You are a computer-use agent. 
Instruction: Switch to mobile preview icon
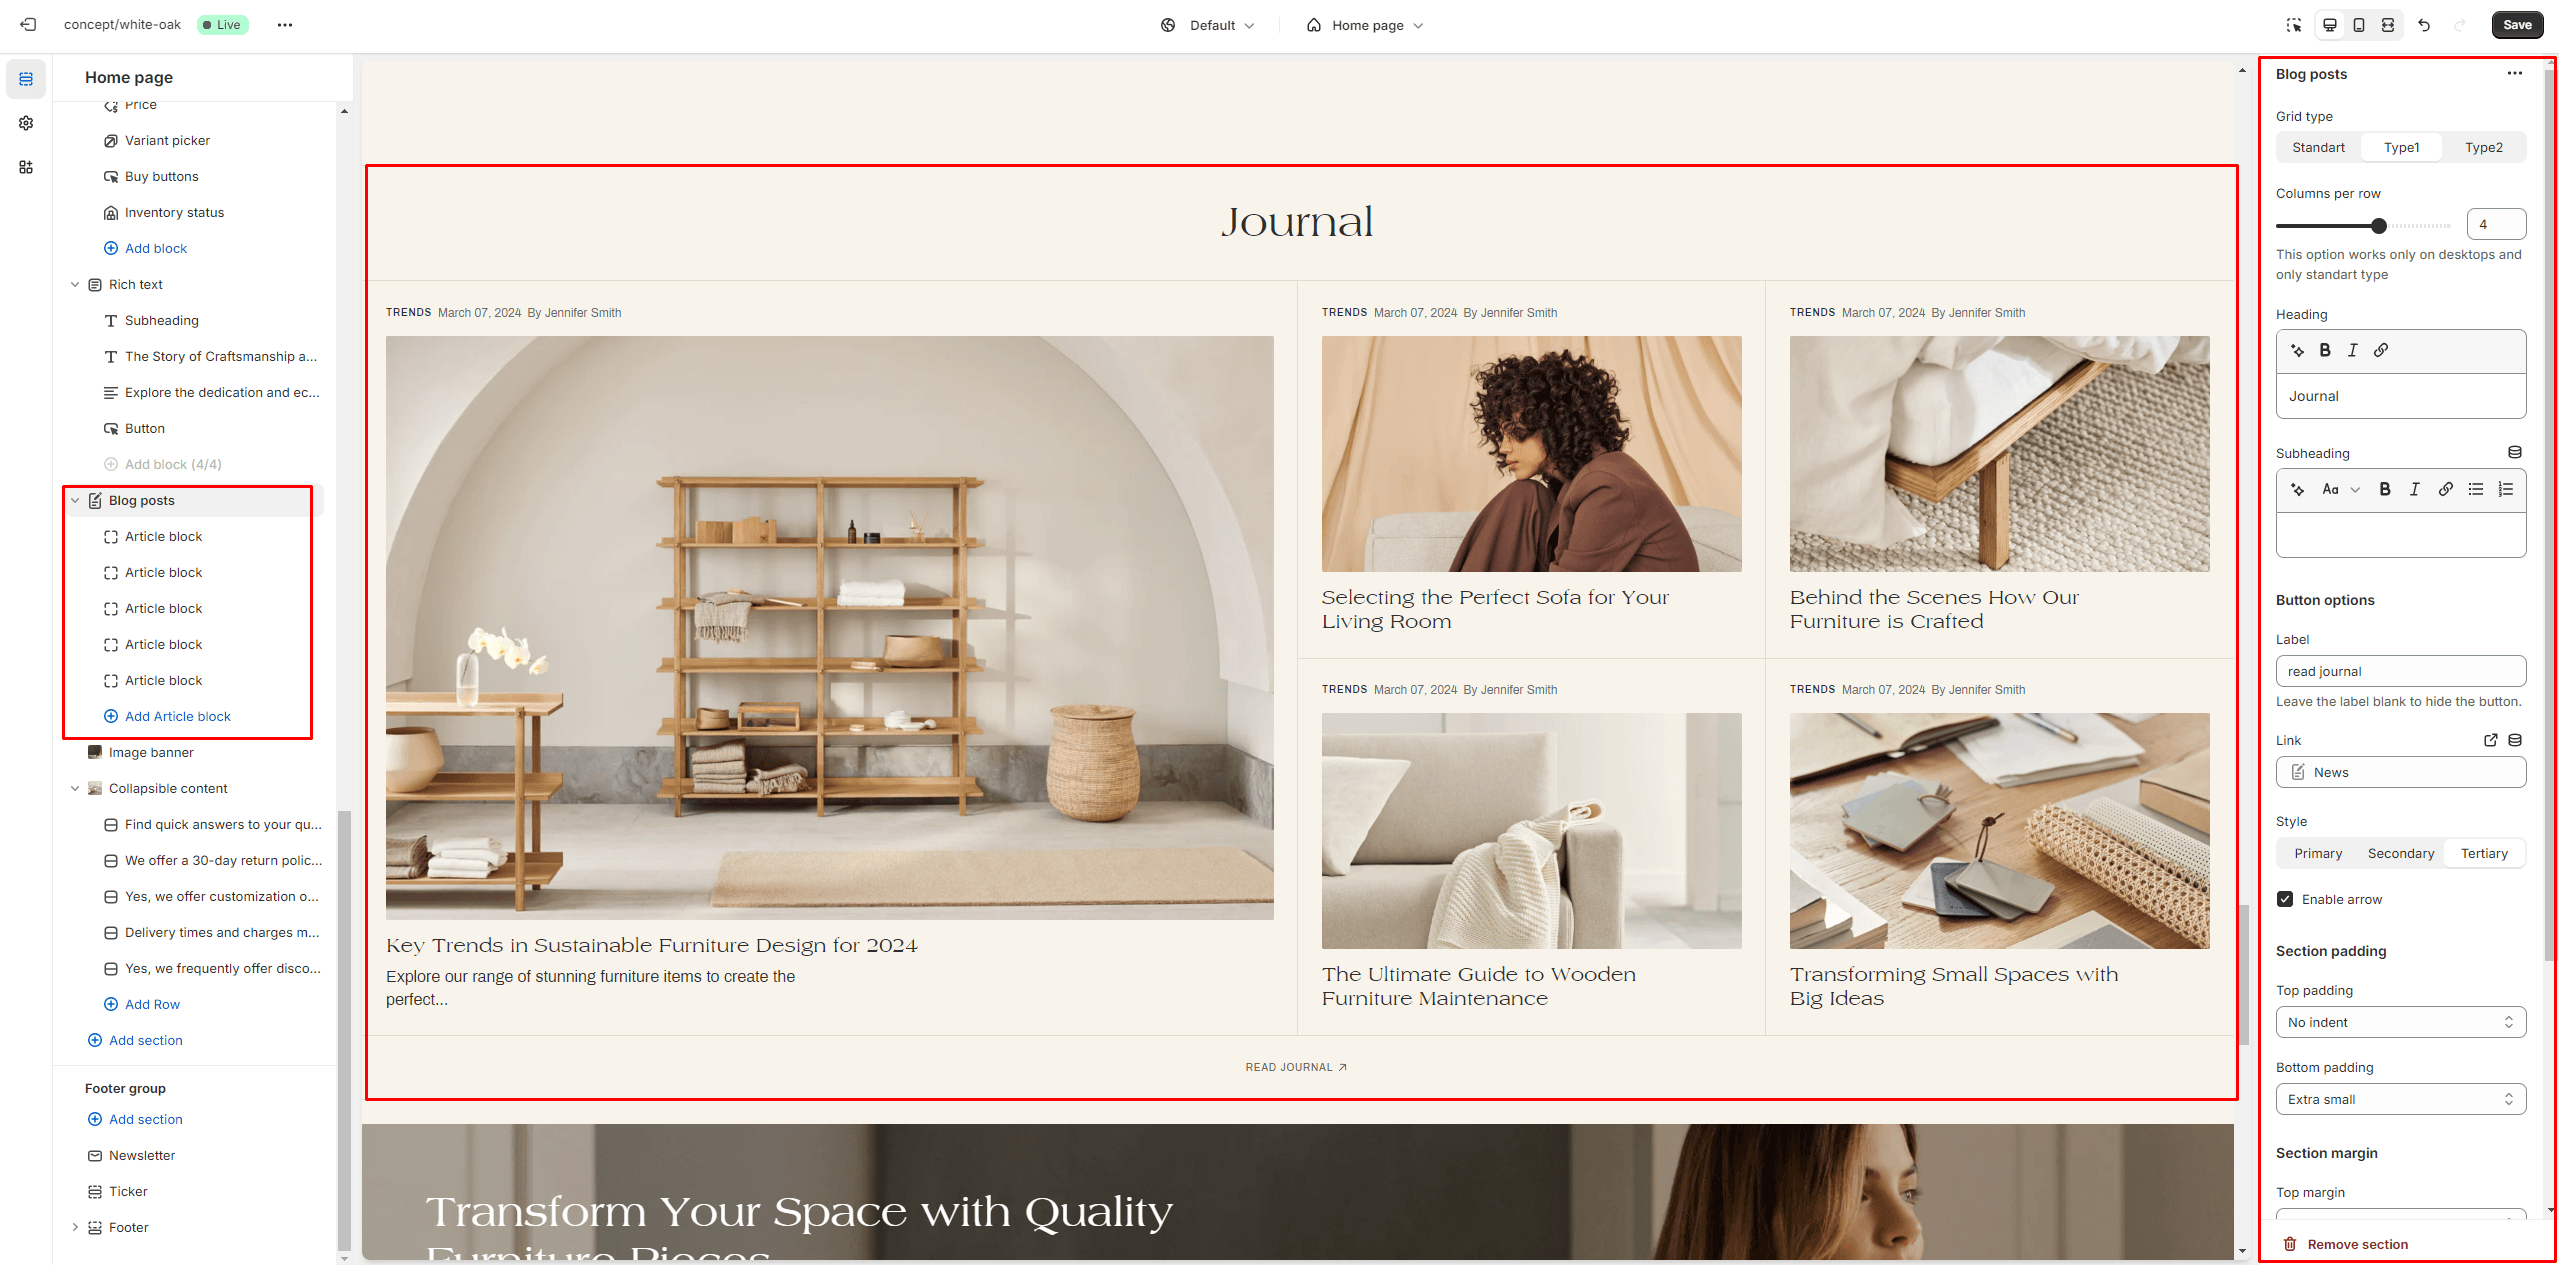(x=2359, y=25)
